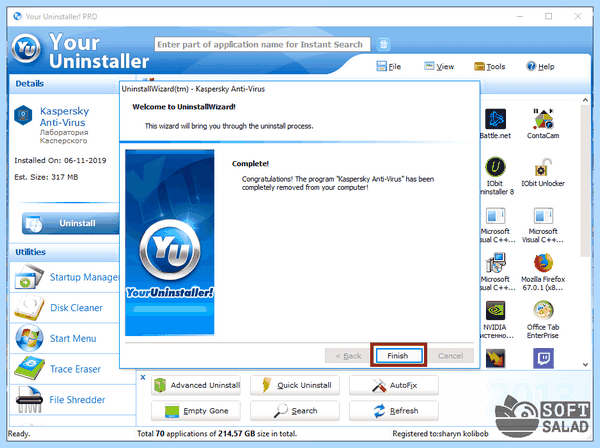The width and height of the screenshot is (600, 448).
Task: Open Startup Manager utility
Action: coord(64,277)
